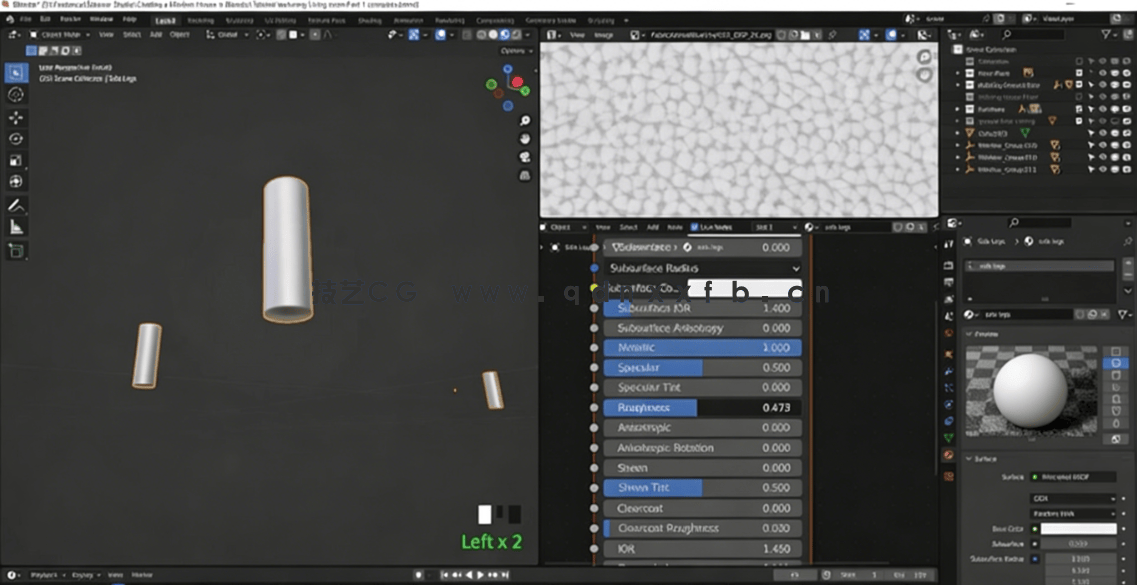The width and height of the screenshot is (1137, 585).
Task: Open the Outliner filter funnel icon
Action: [1105, 33]
